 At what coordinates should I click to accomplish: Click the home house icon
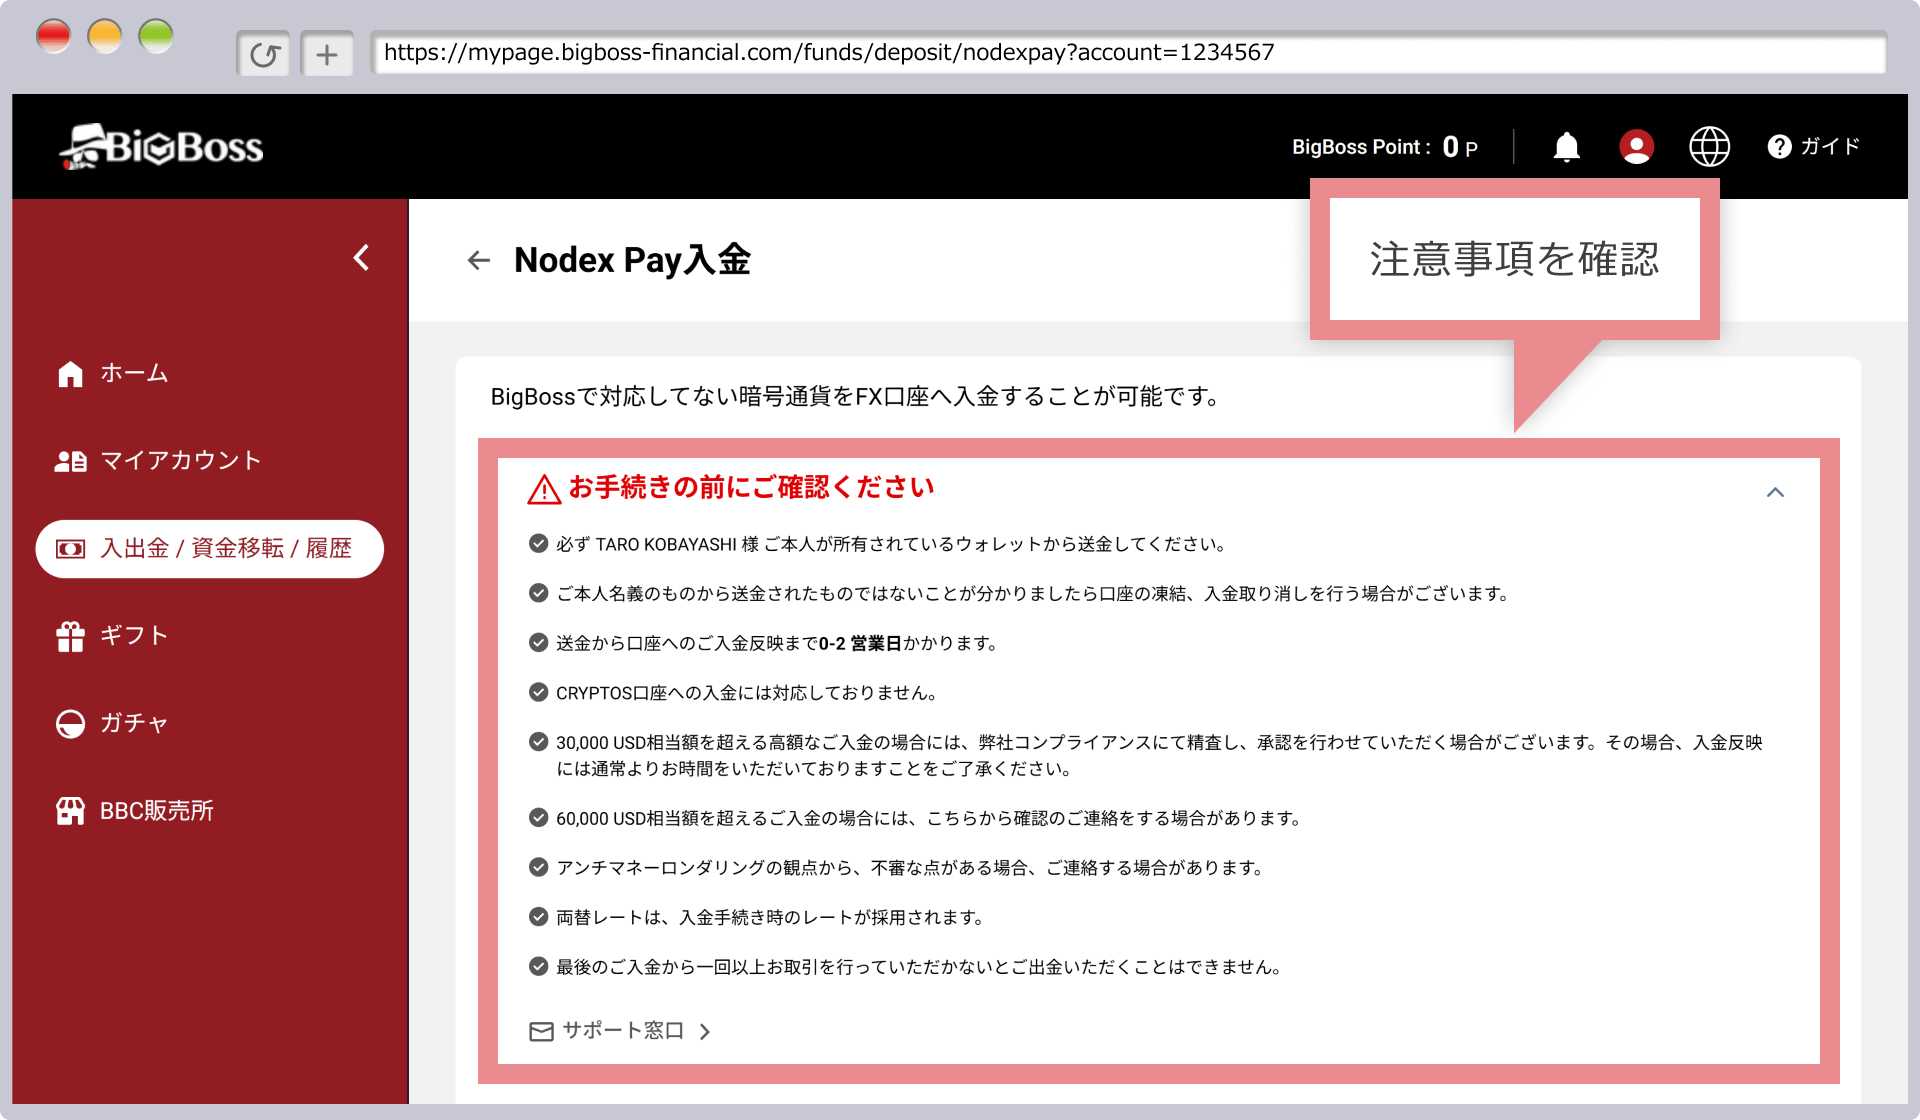[70, 374]
